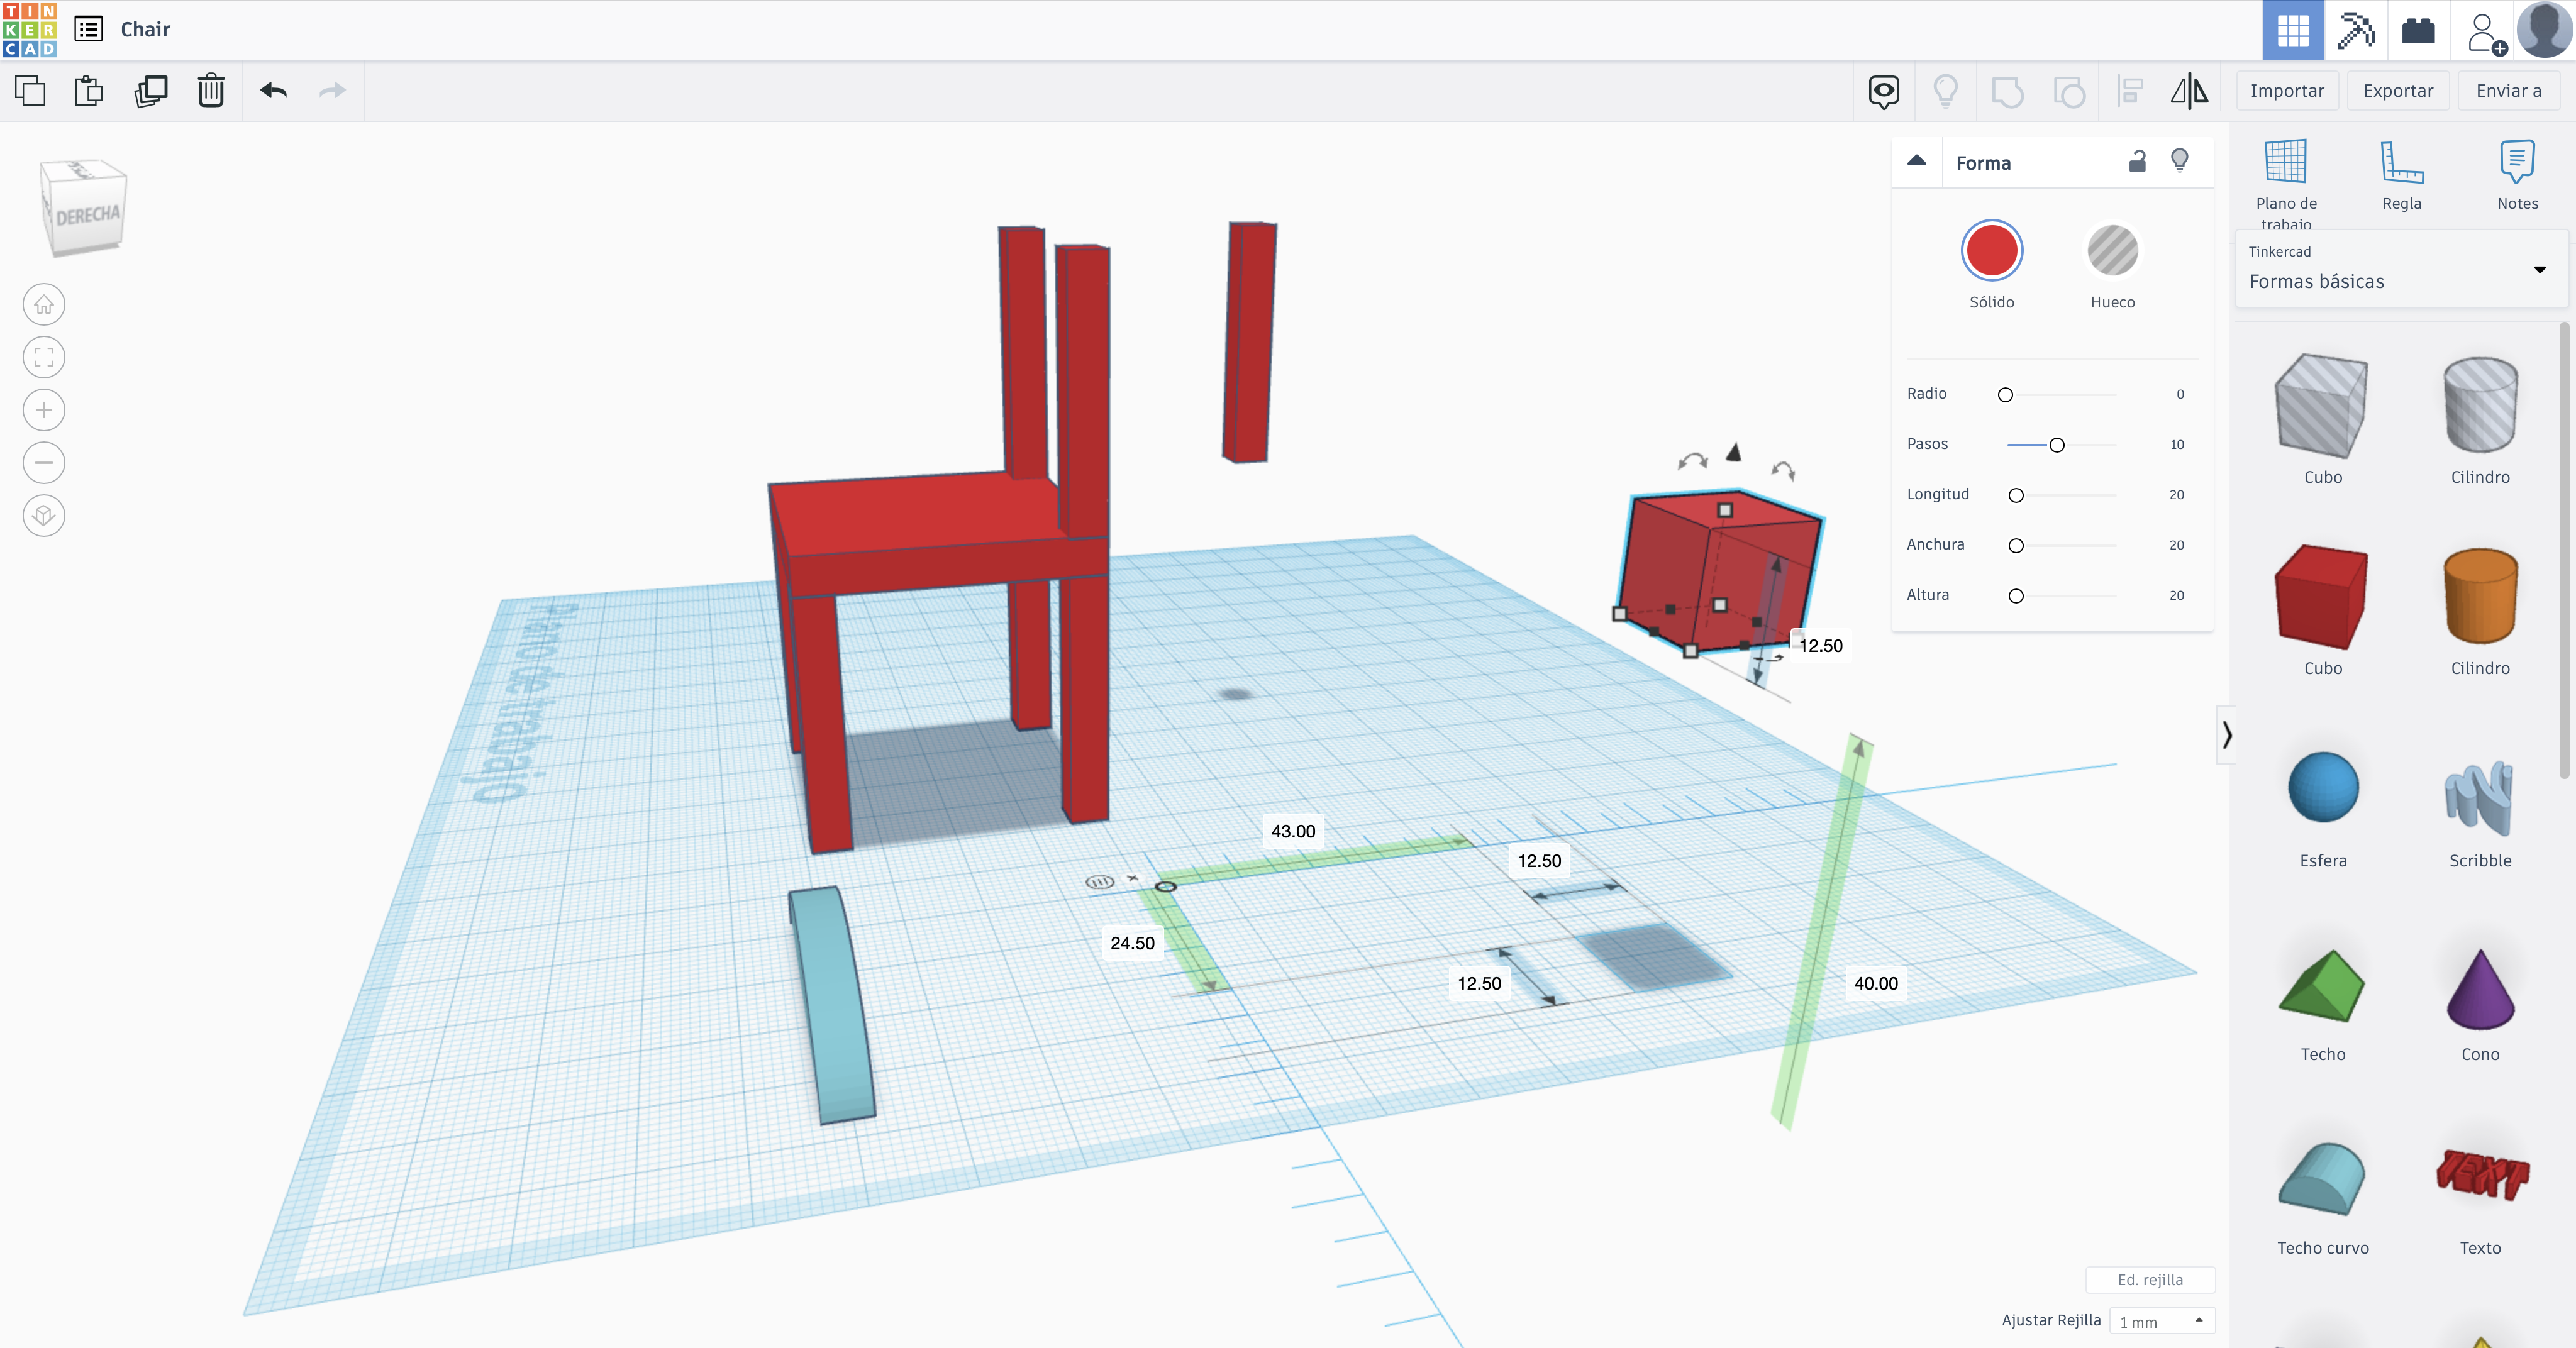2576x1348 pixels.
Task: Select the Hueco striped swatch
Action: pyautogui.click(x=2112, y=251)
